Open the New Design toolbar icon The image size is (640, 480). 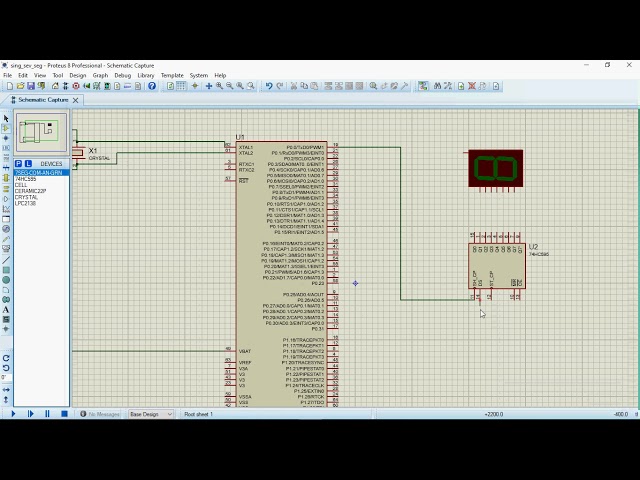pyautogui.click(x=10, y=86)
